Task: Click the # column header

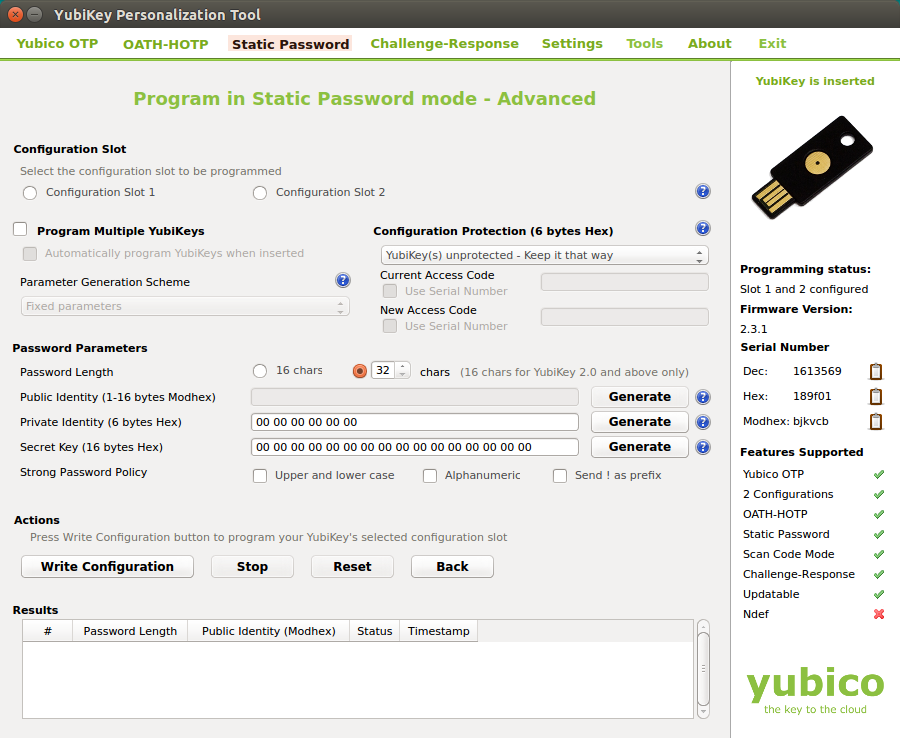Action: [x=48, y=631]
